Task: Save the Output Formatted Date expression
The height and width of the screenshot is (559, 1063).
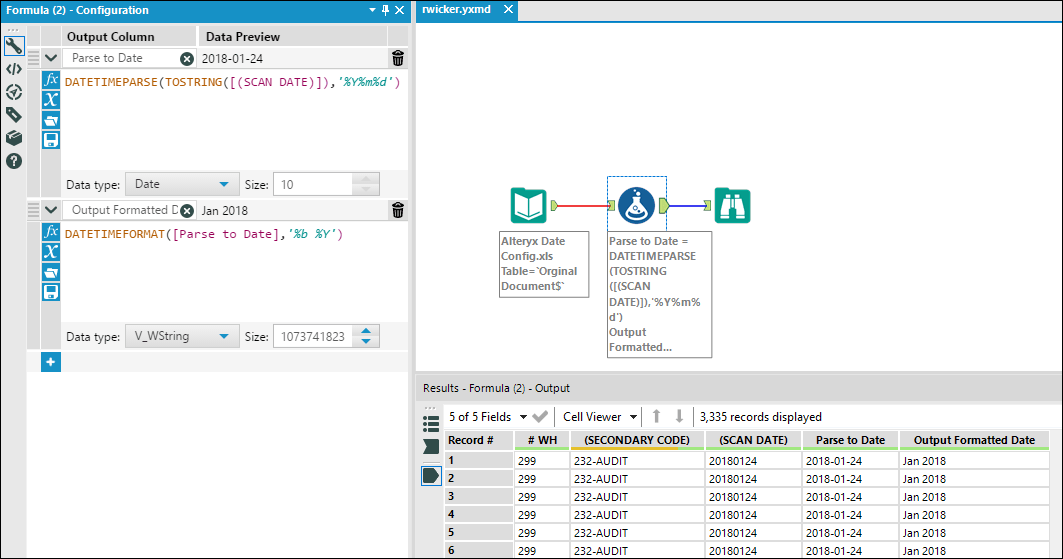Action: [51, 292]
